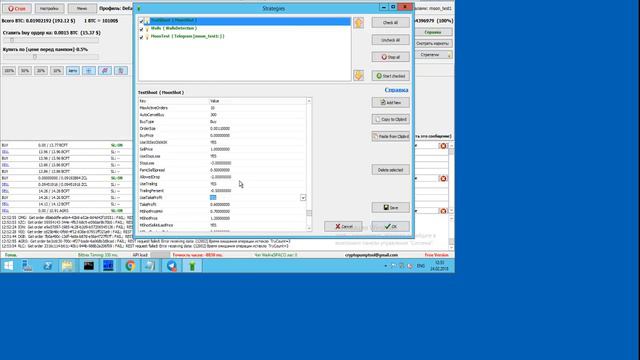Image resolution: width=640 pixels, height=360 pixels.
Task: Add a new strategy
Action: [x=390, y=102]
